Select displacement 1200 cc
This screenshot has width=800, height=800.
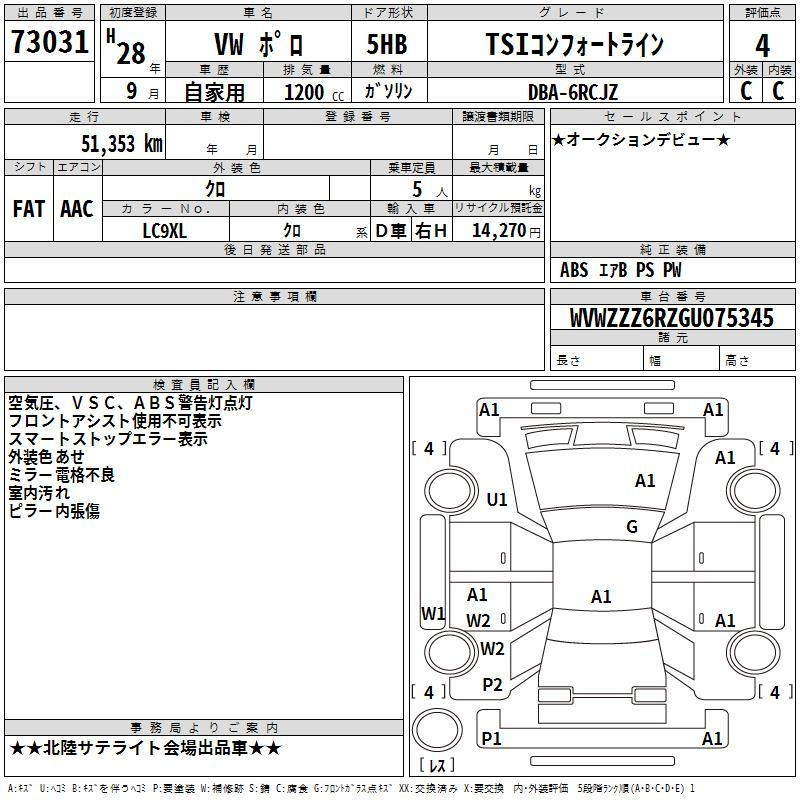314,92
